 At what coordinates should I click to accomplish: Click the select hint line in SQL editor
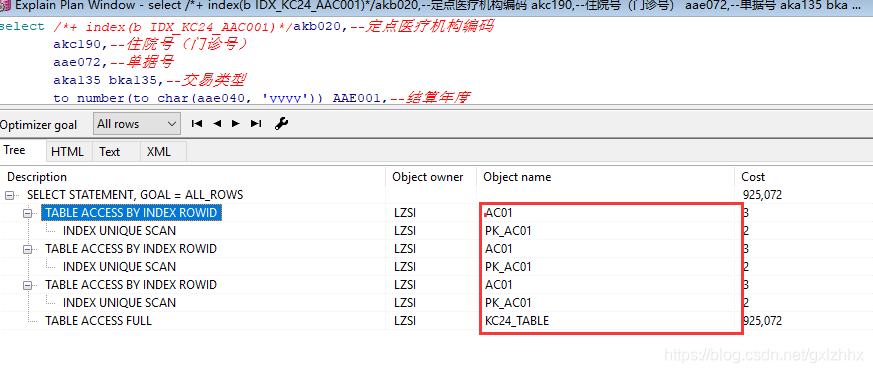[246, 26]
